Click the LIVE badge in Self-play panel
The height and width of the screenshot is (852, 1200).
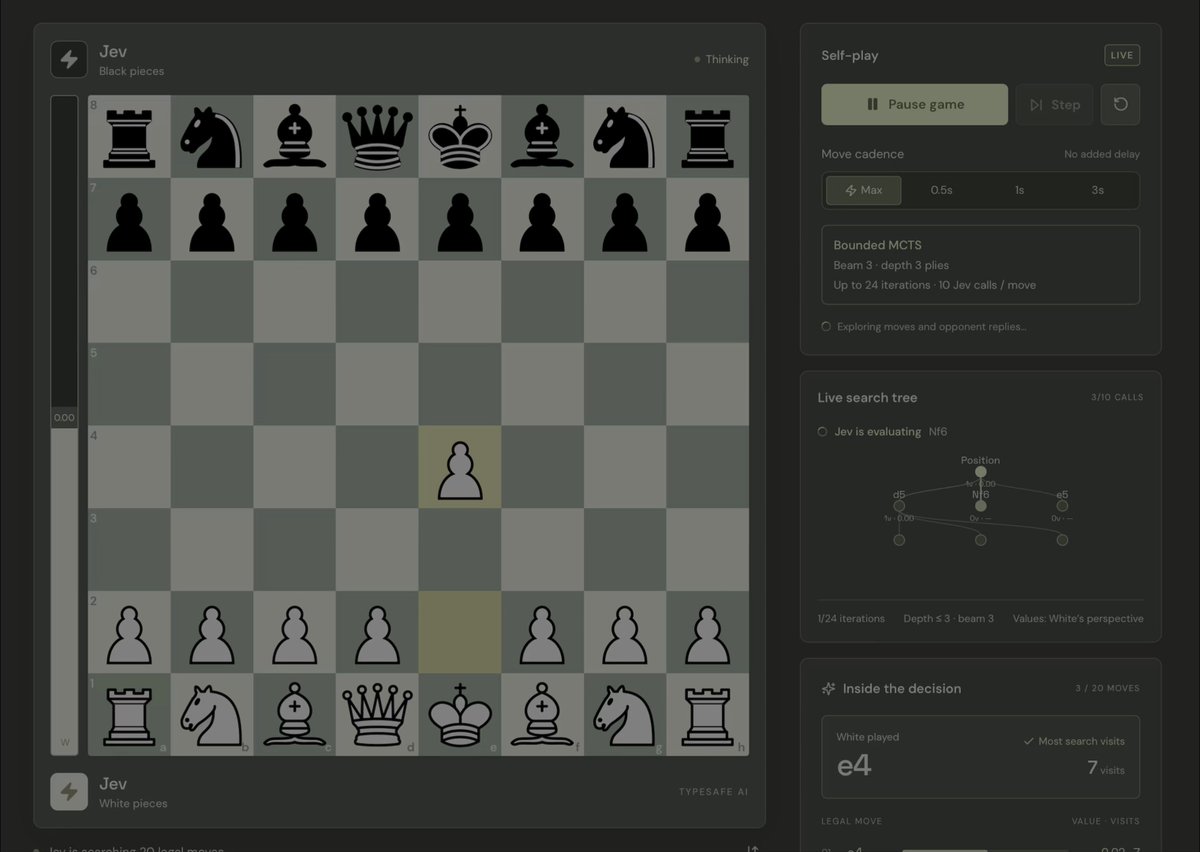click(1122, 55)
